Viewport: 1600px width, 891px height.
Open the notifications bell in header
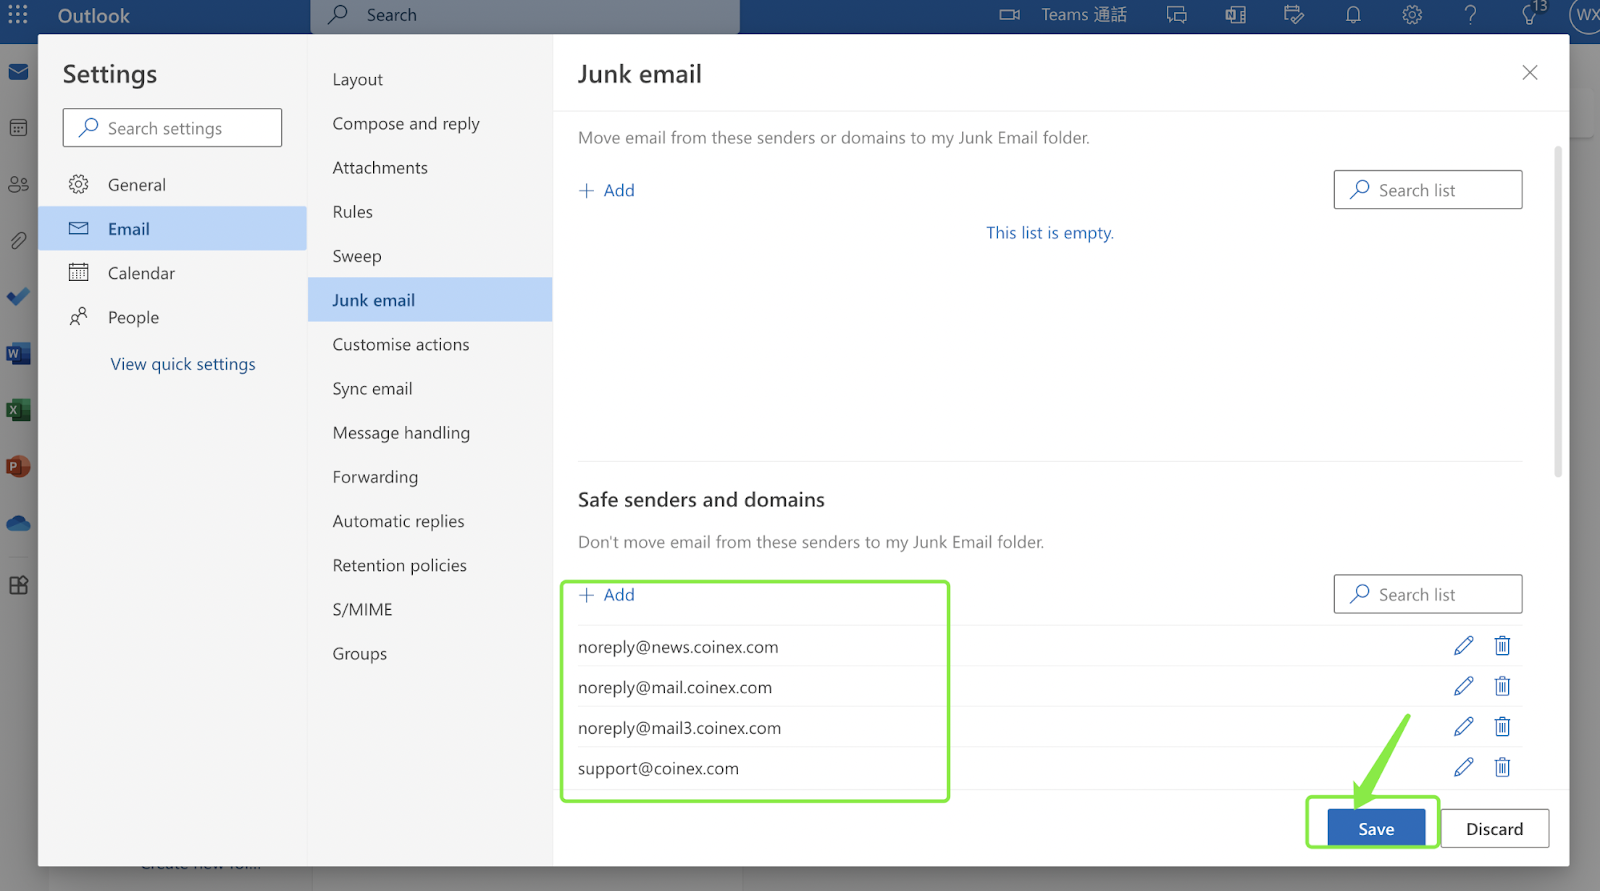point(1353,15)
